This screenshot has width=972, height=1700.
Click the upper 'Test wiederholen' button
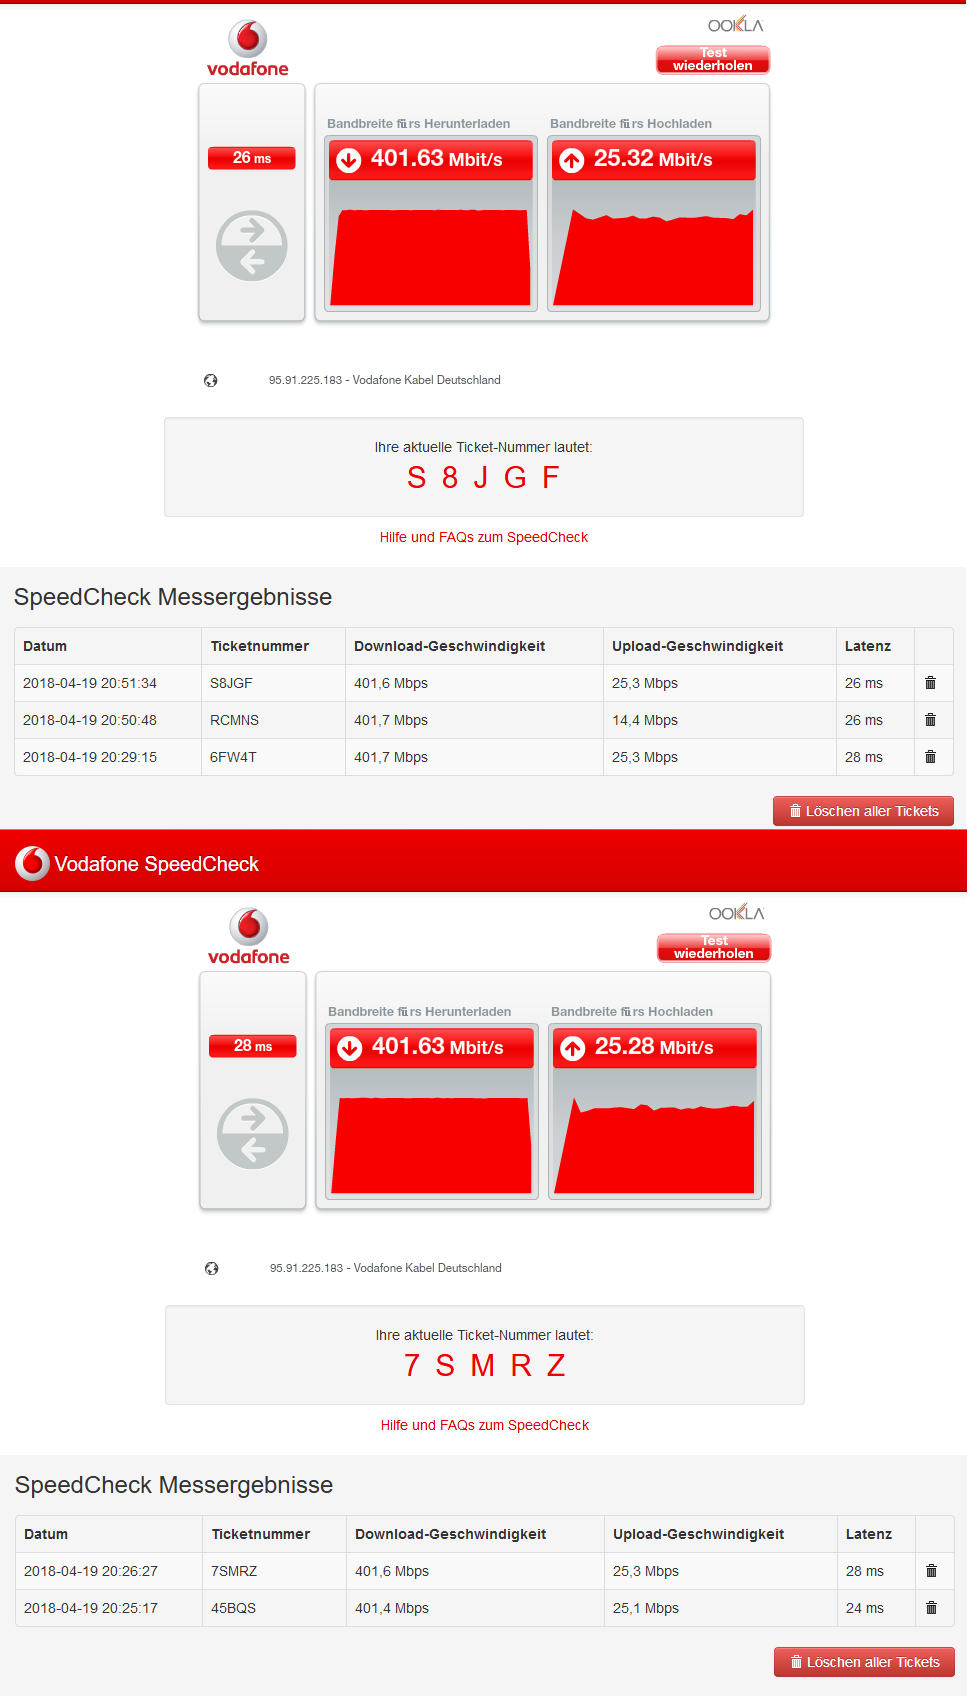coord(713,59)
